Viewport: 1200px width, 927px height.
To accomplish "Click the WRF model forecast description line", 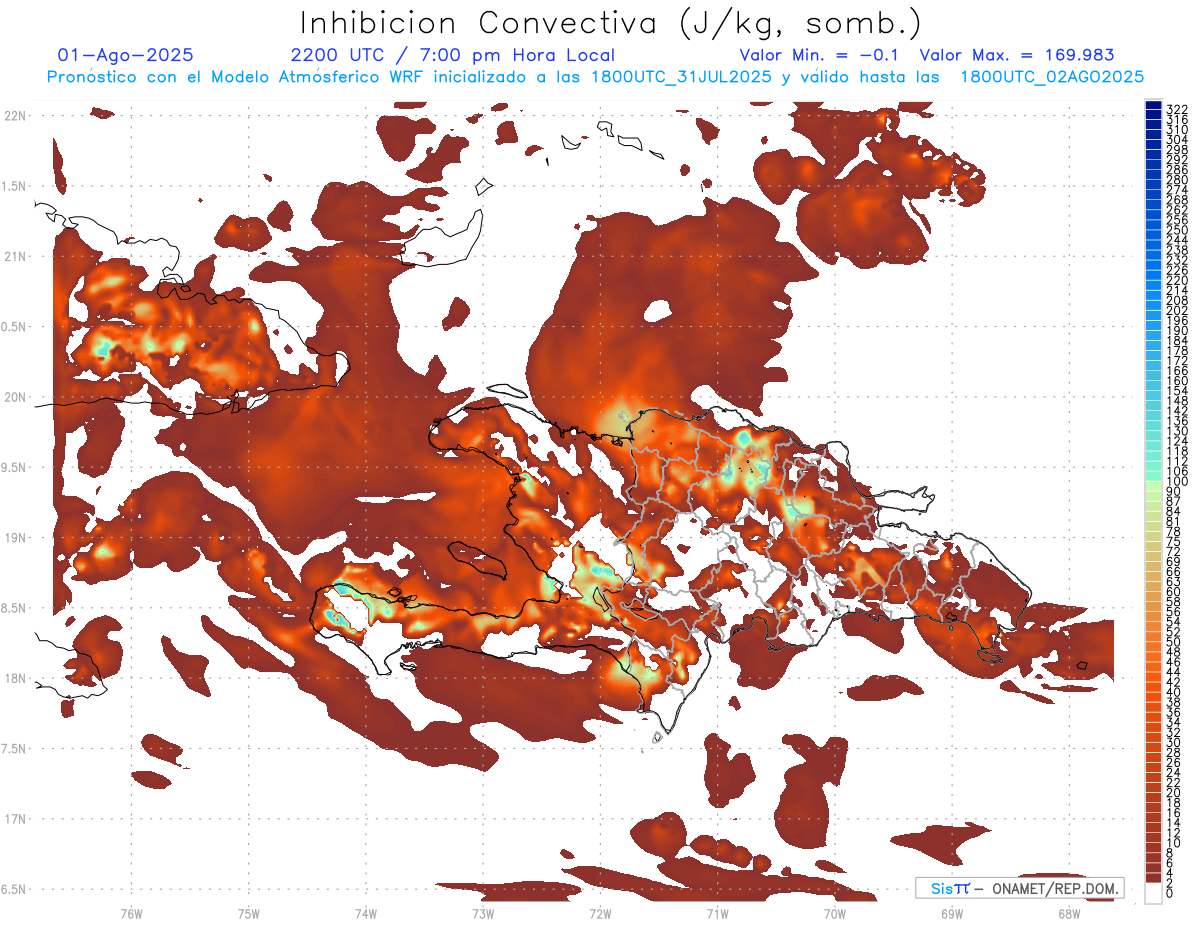I will tap(595, 77).
